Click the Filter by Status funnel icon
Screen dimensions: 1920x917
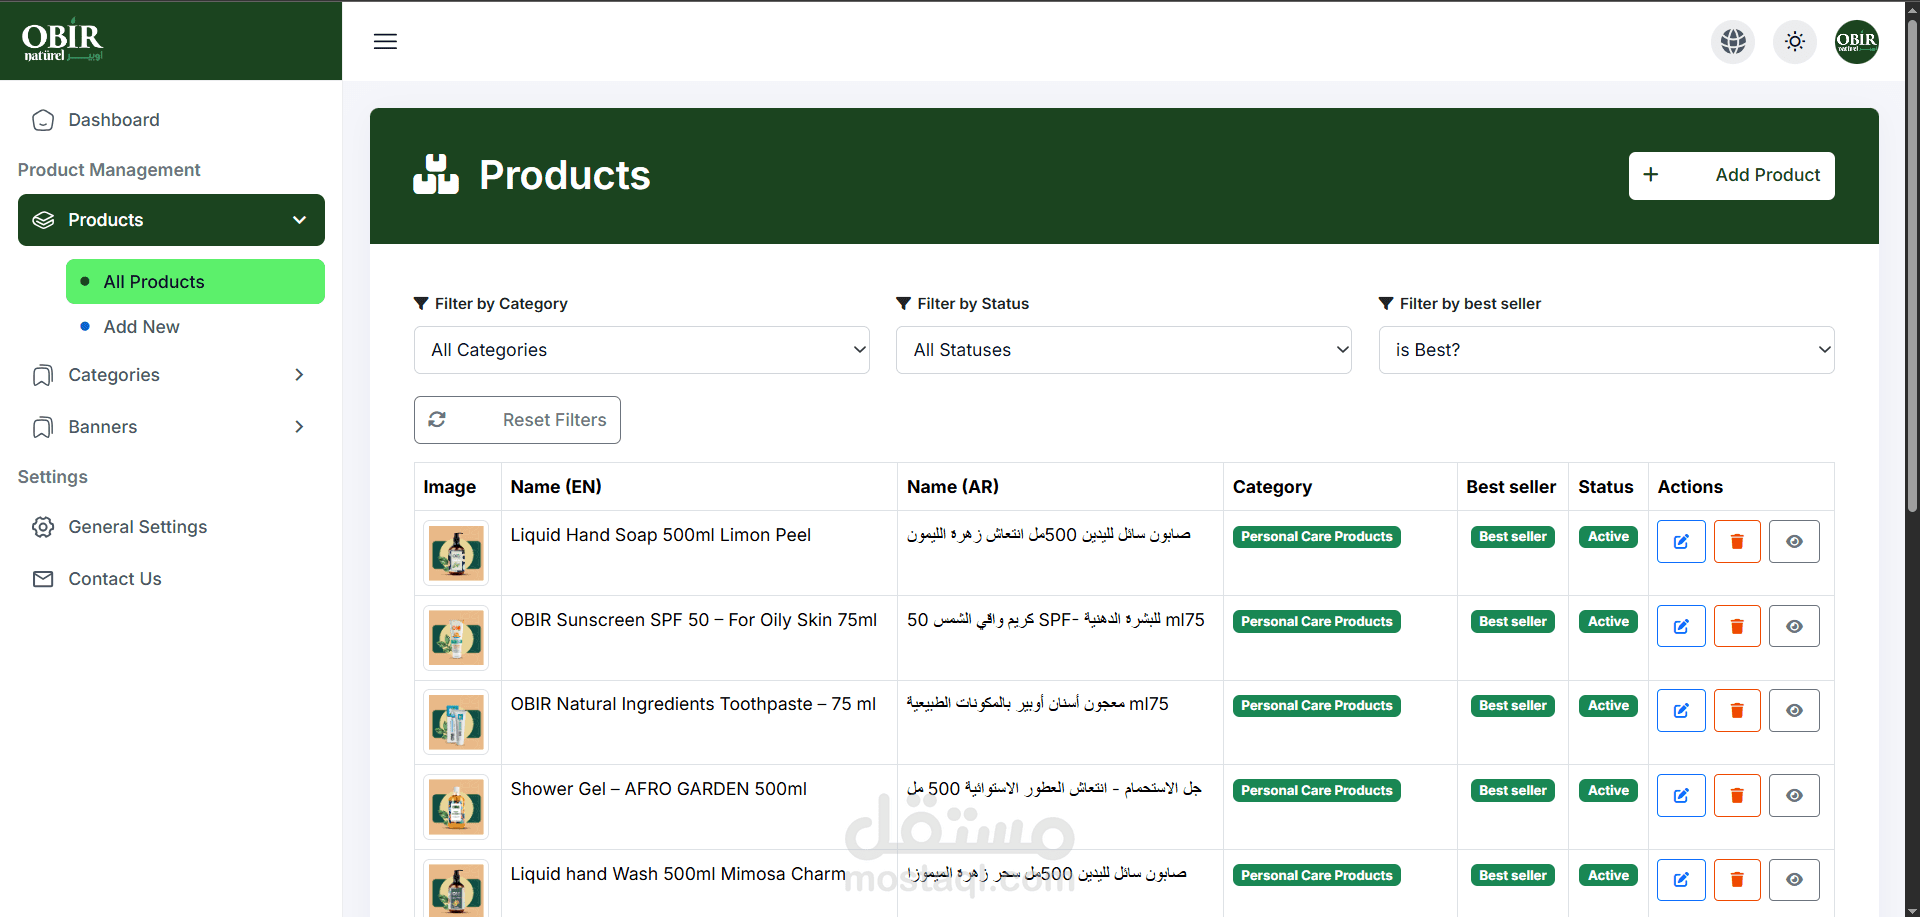(904, 303)
